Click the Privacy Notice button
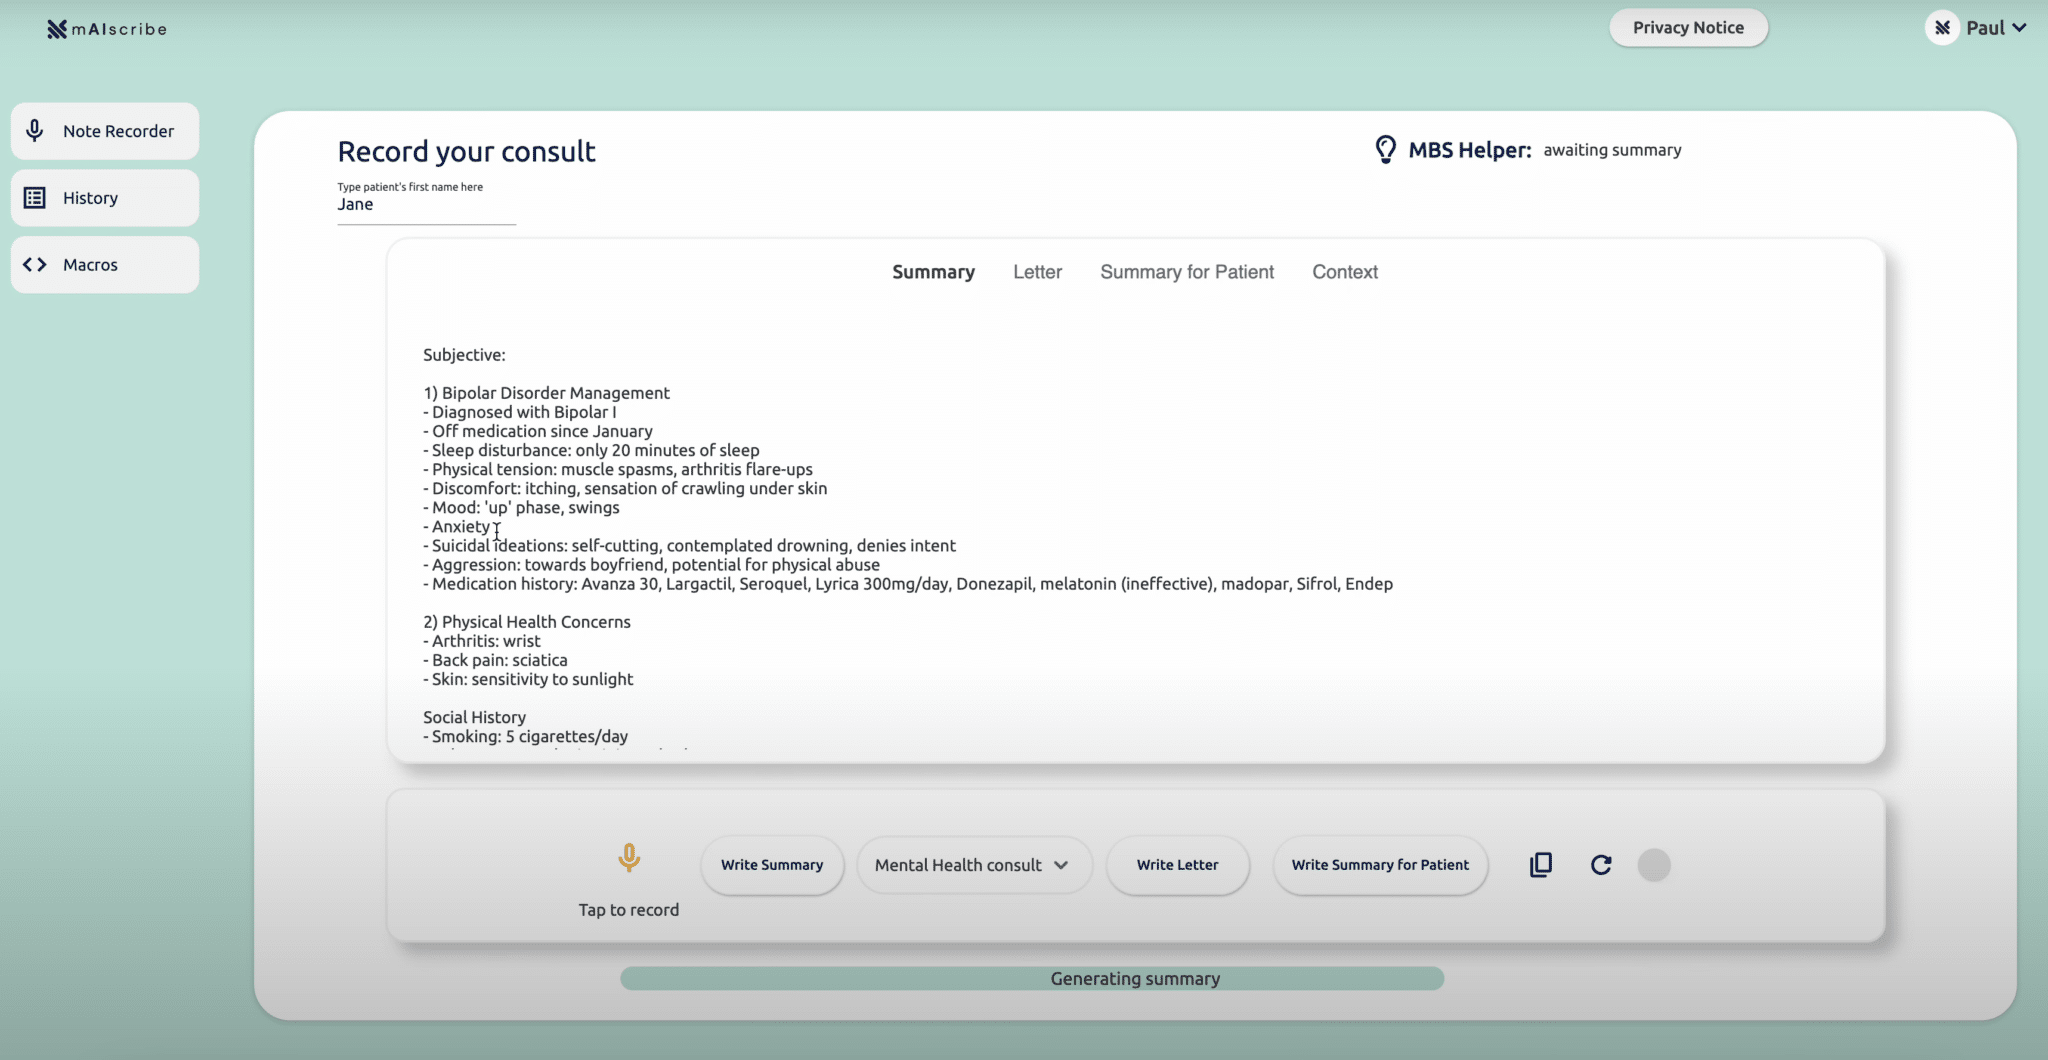Viewport: 2048px width, 1060px height. point(1688,27)
